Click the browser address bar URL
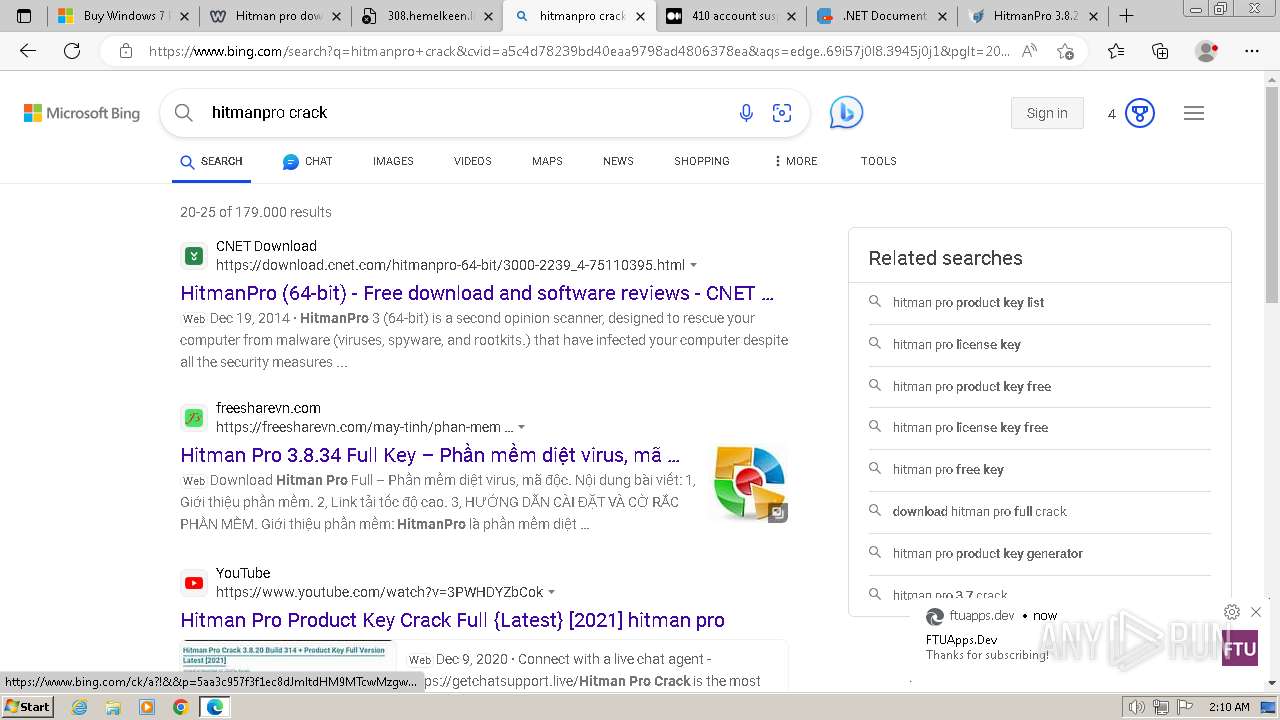The height and width of the screenshot is (720, 1280). coord(579,51)
